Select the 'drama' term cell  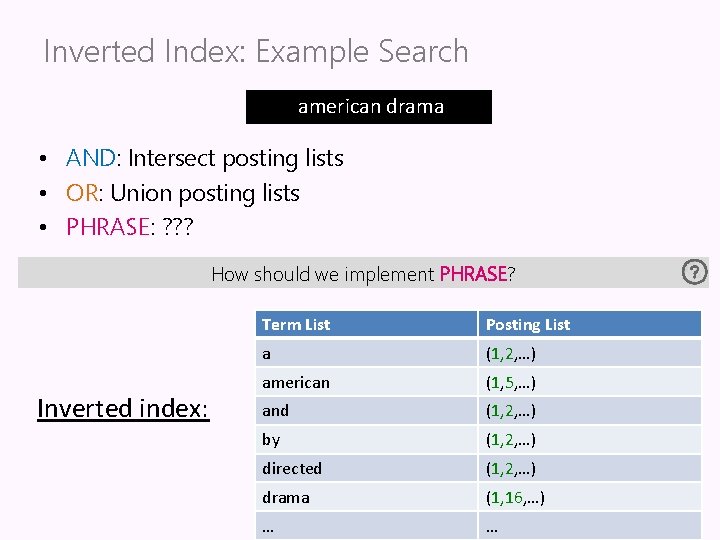tap(286, 497)
